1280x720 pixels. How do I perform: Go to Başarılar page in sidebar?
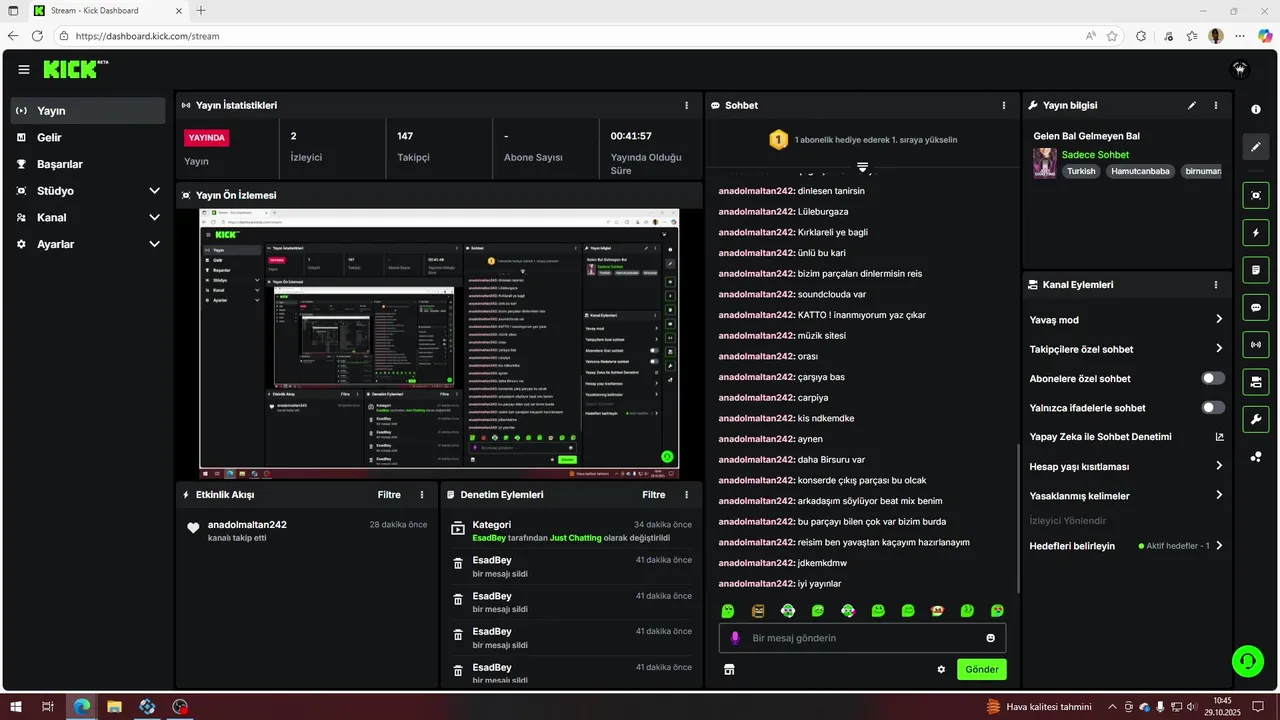(88, 164)
